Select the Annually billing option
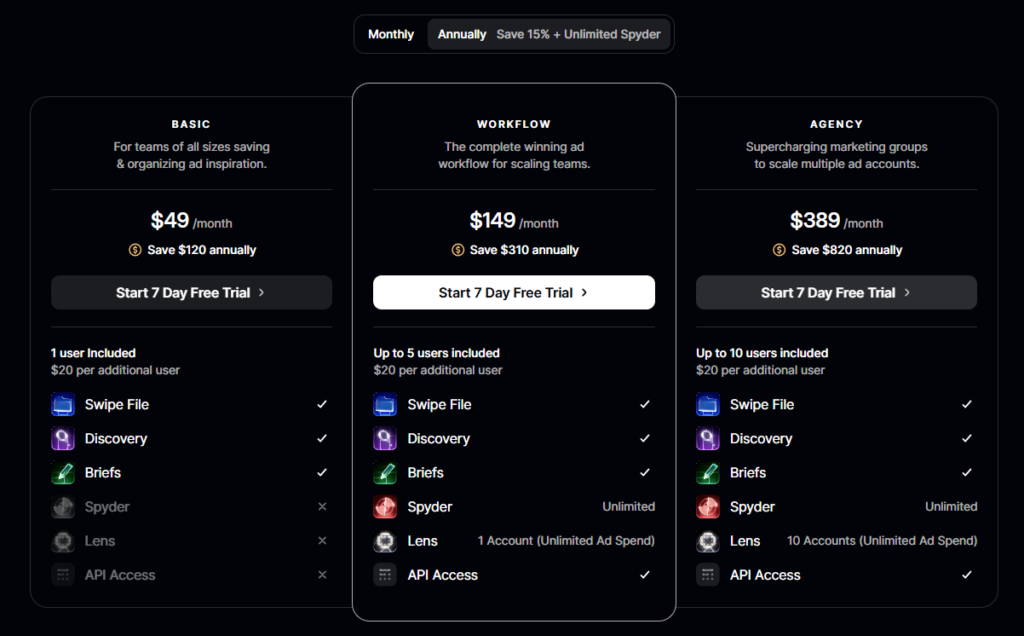Image resolution: width=1024 pixels, height=636 pixels. click(x=462, y=34)
